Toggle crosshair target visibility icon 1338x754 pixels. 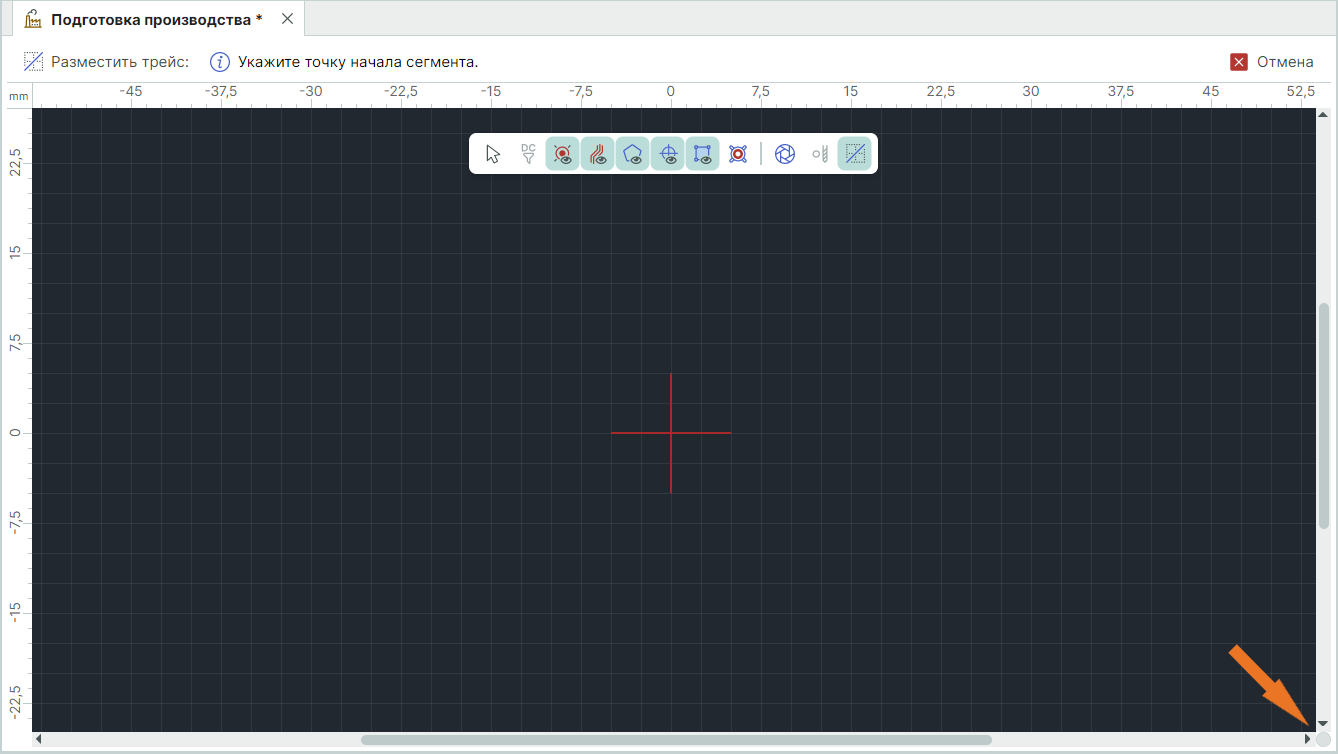[668, 154]
